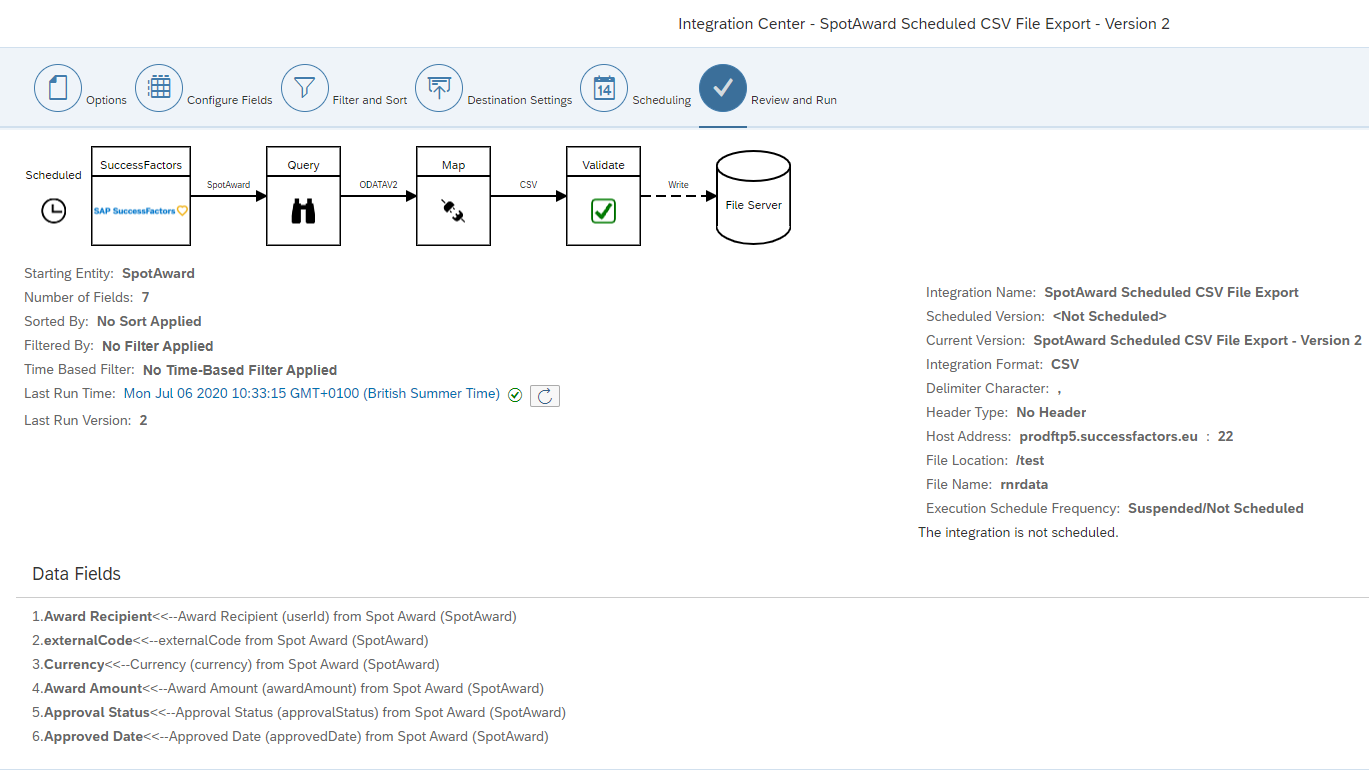This screenshot has height=770, width=1369.
Task: Click the externalCode data field row
Action: click(230, 640)
